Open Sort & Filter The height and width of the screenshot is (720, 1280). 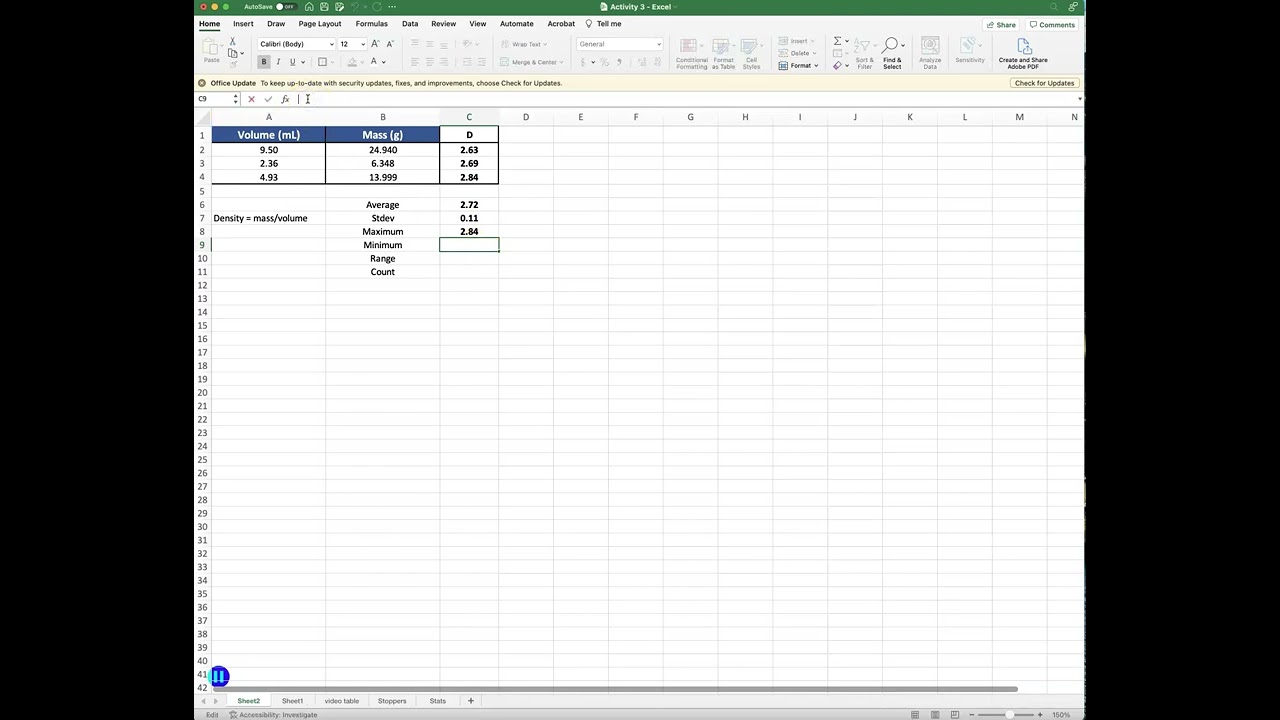(864, 53)
